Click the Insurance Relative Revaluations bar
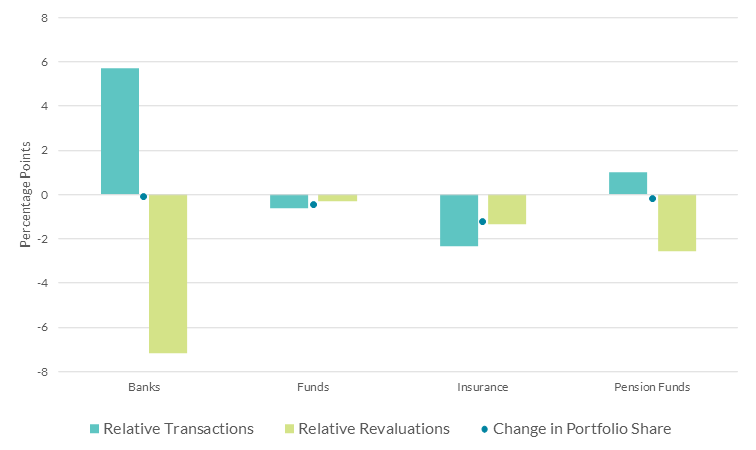 (x=507, y=209)
